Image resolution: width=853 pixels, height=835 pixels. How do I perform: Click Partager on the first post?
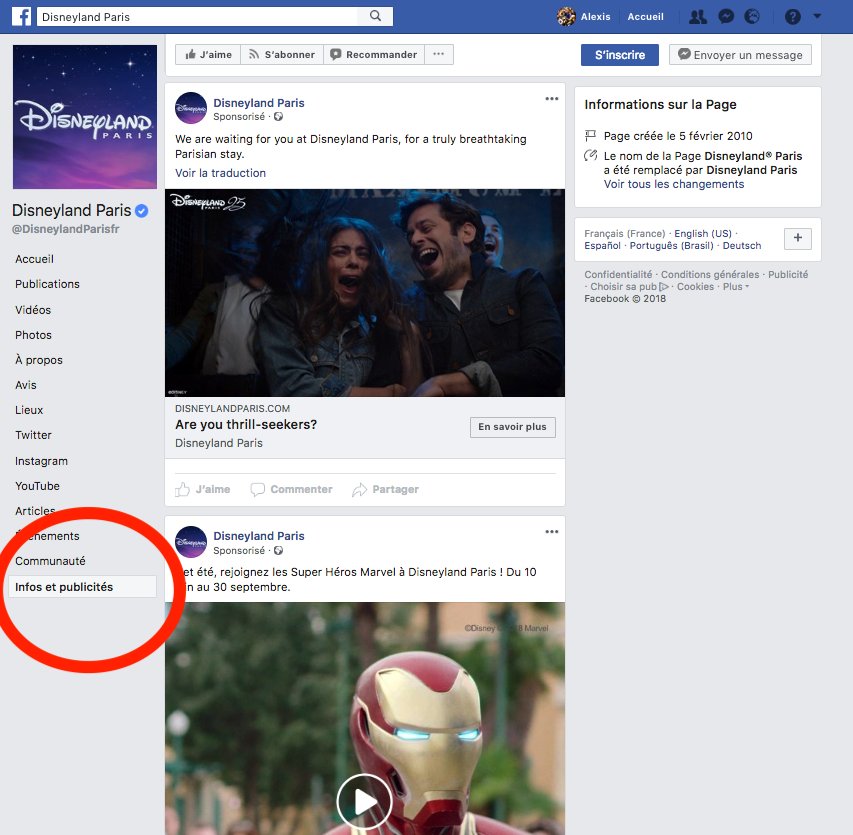pyautogui.click(x=386, y=489)
